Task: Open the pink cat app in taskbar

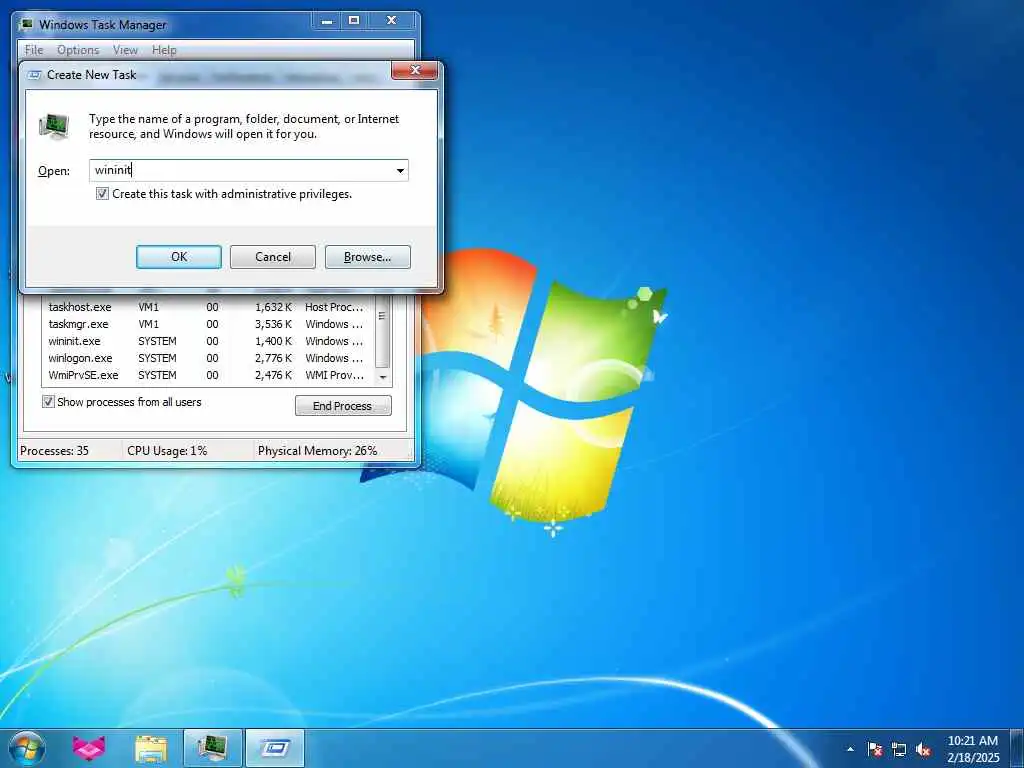Action: (x=89, y=749)
